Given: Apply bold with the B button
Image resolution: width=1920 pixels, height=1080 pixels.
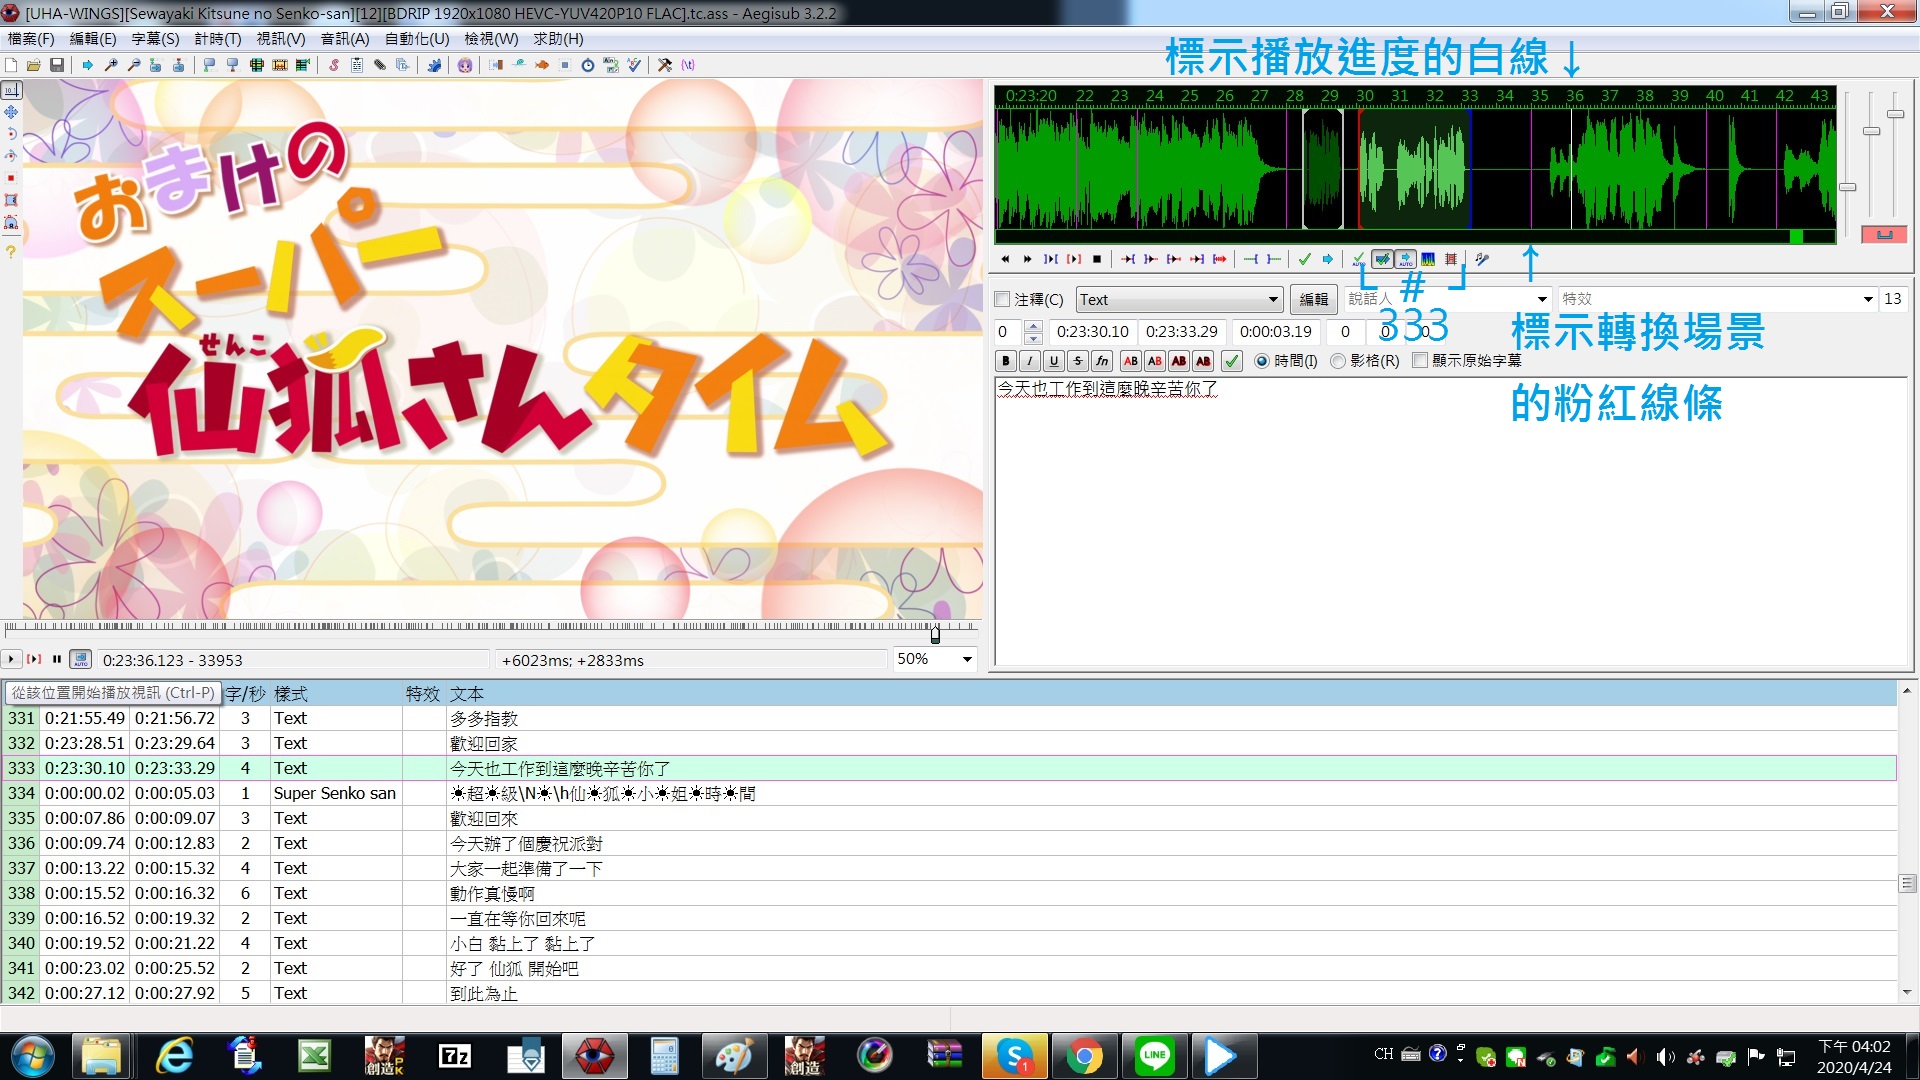Looking at the screenshot, I should point(1006,361).
